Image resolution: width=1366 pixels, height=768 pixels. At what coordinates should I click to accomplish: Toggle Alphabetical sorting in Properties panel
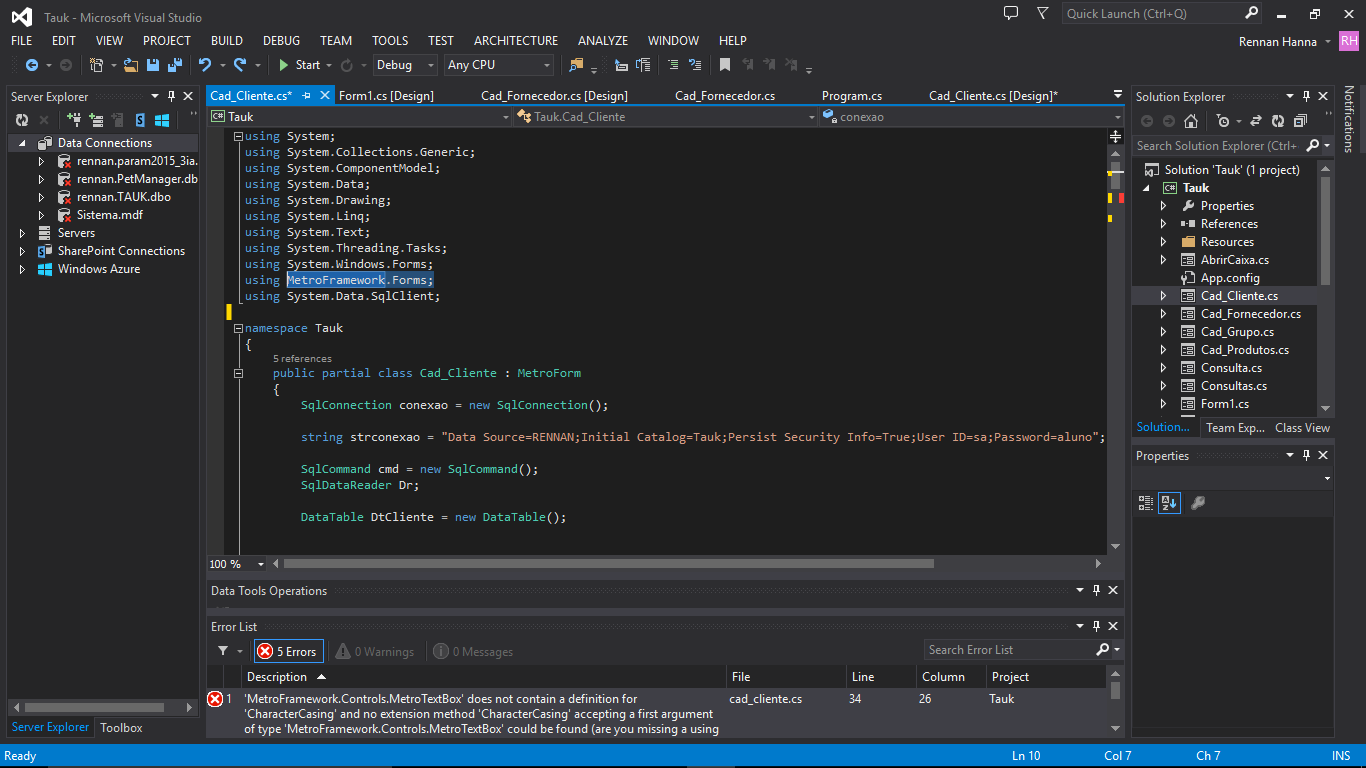(1169, 503)
